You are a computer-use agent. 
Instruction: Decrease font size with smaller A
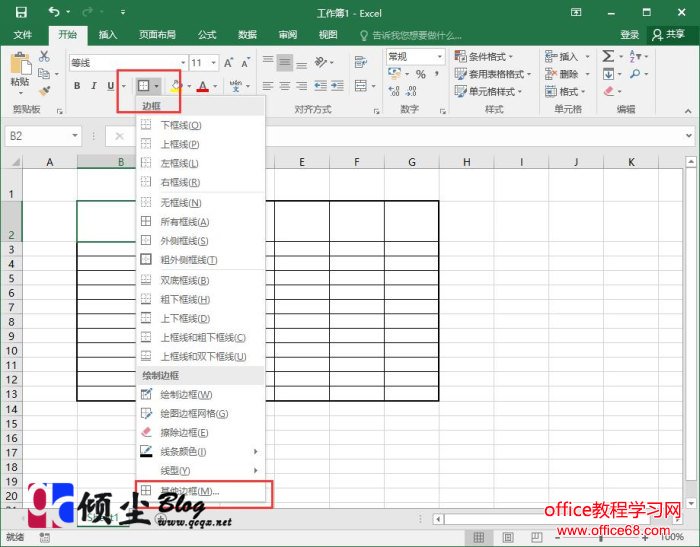(x=245, y=63)
